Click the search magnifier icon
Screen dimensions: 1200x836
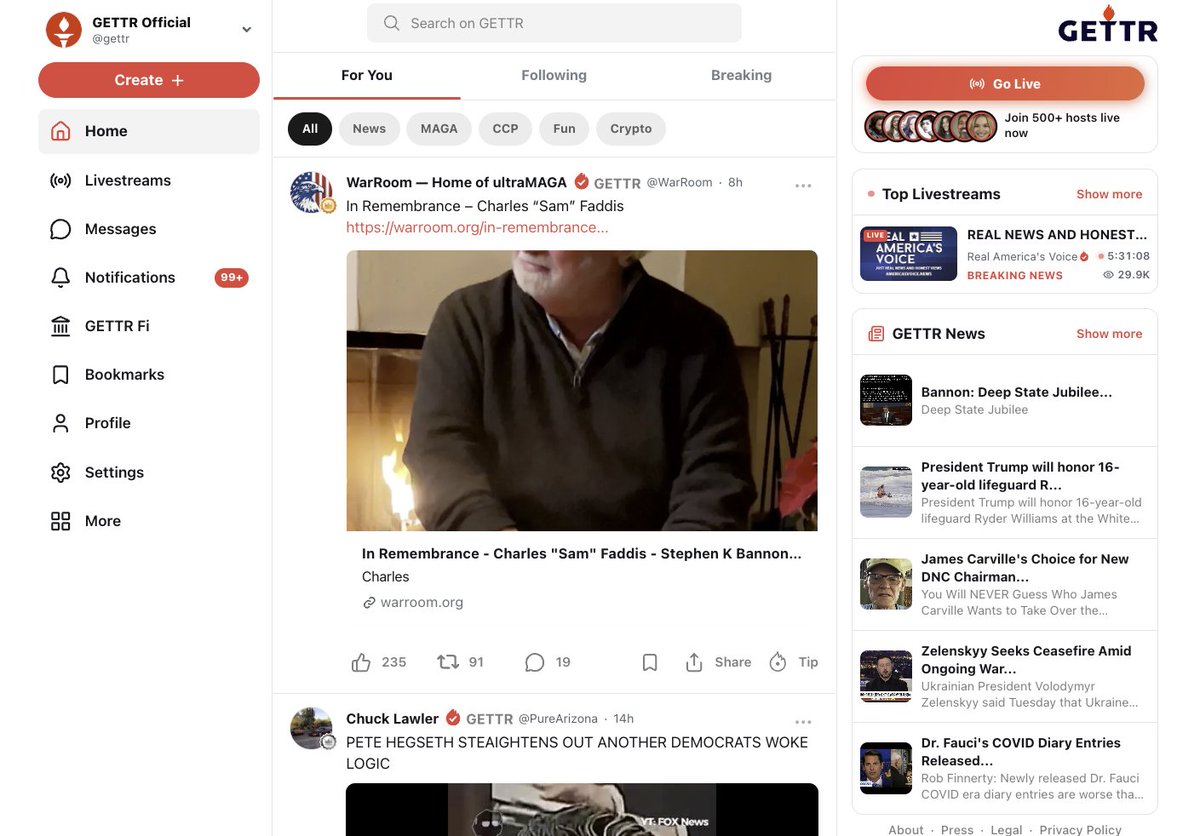point(392,23)
